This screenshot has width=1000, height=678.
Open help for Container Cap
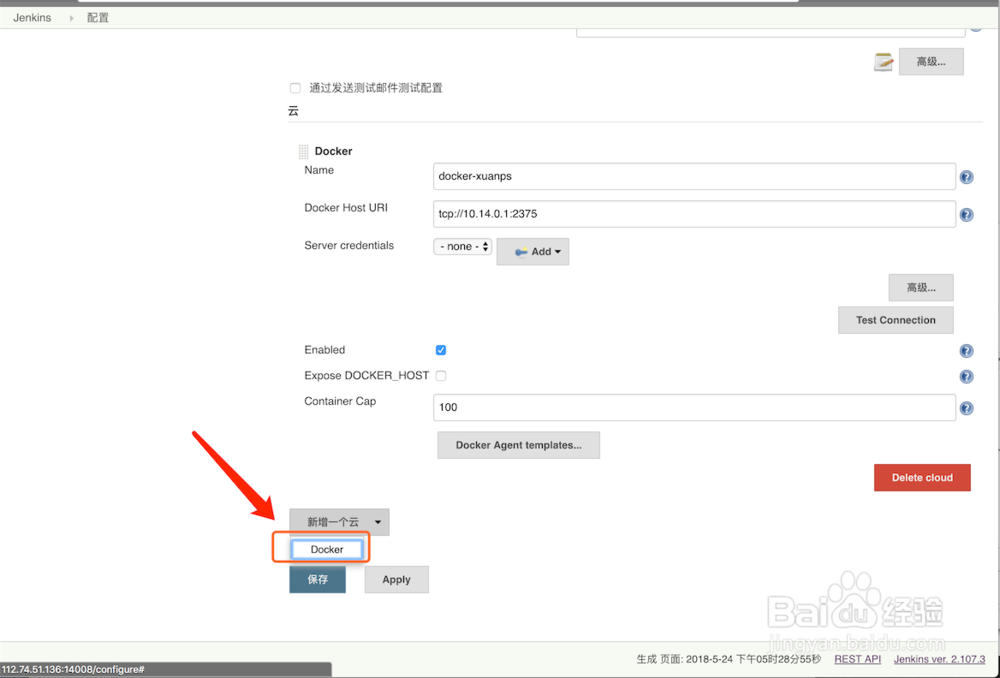[x=966, y=408]
